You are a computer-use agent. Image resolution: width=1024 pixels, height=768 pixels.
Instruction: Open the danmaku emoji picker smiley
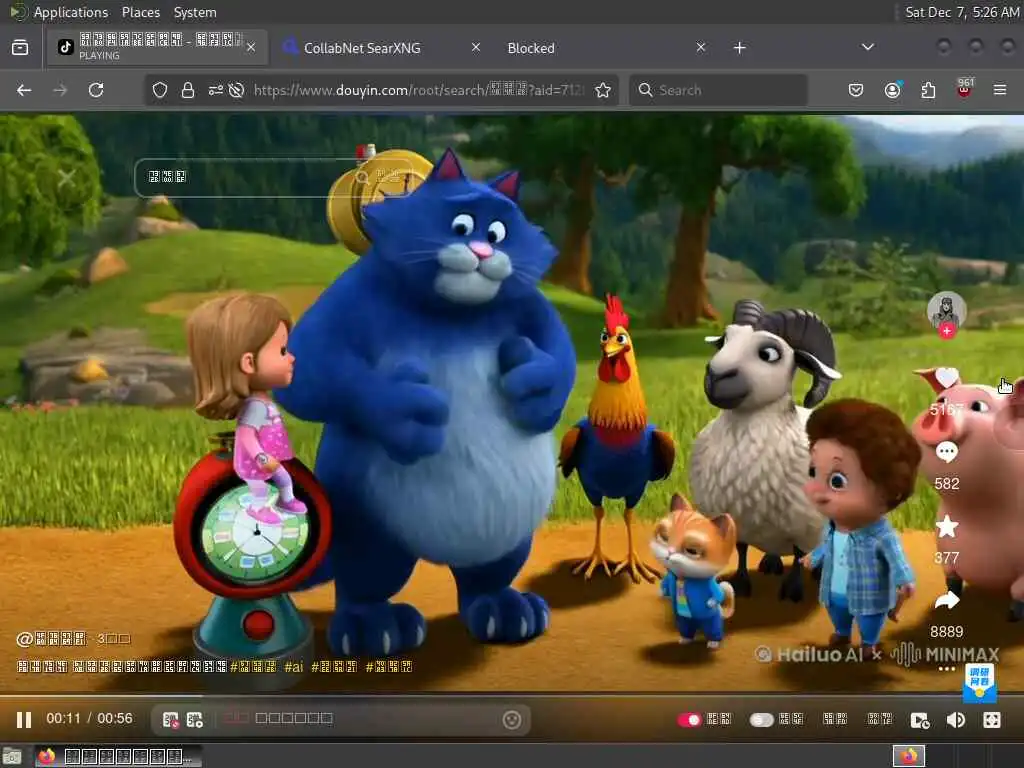pos(512,720)
